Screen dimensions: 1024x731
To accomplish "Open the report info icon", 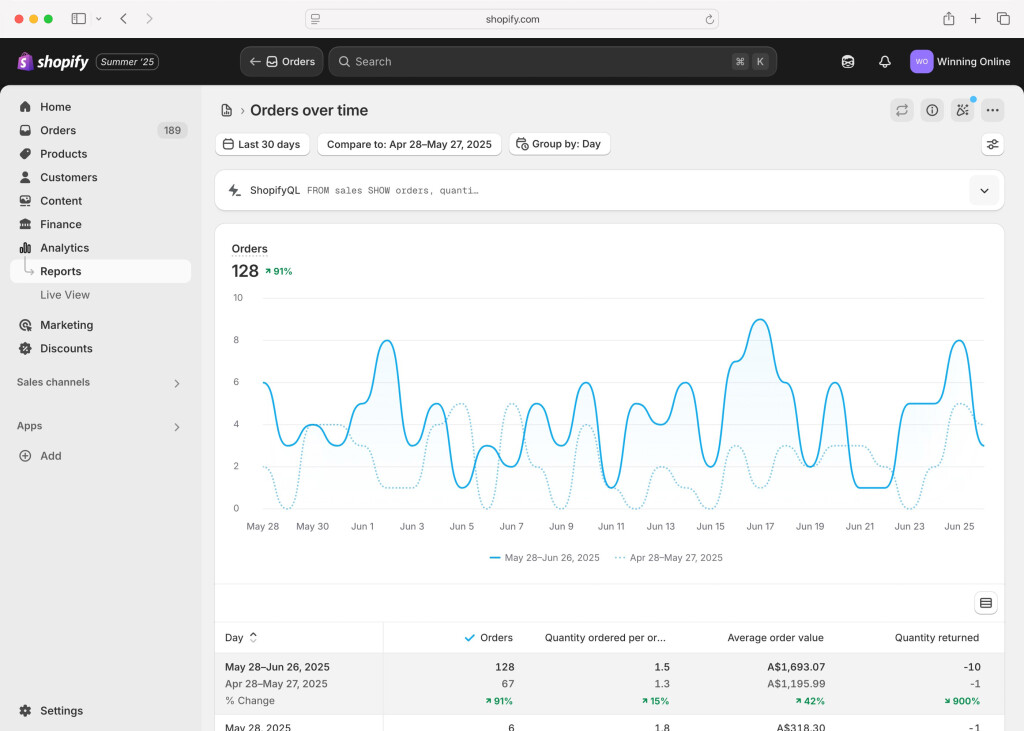I will (x=932, y=111).
